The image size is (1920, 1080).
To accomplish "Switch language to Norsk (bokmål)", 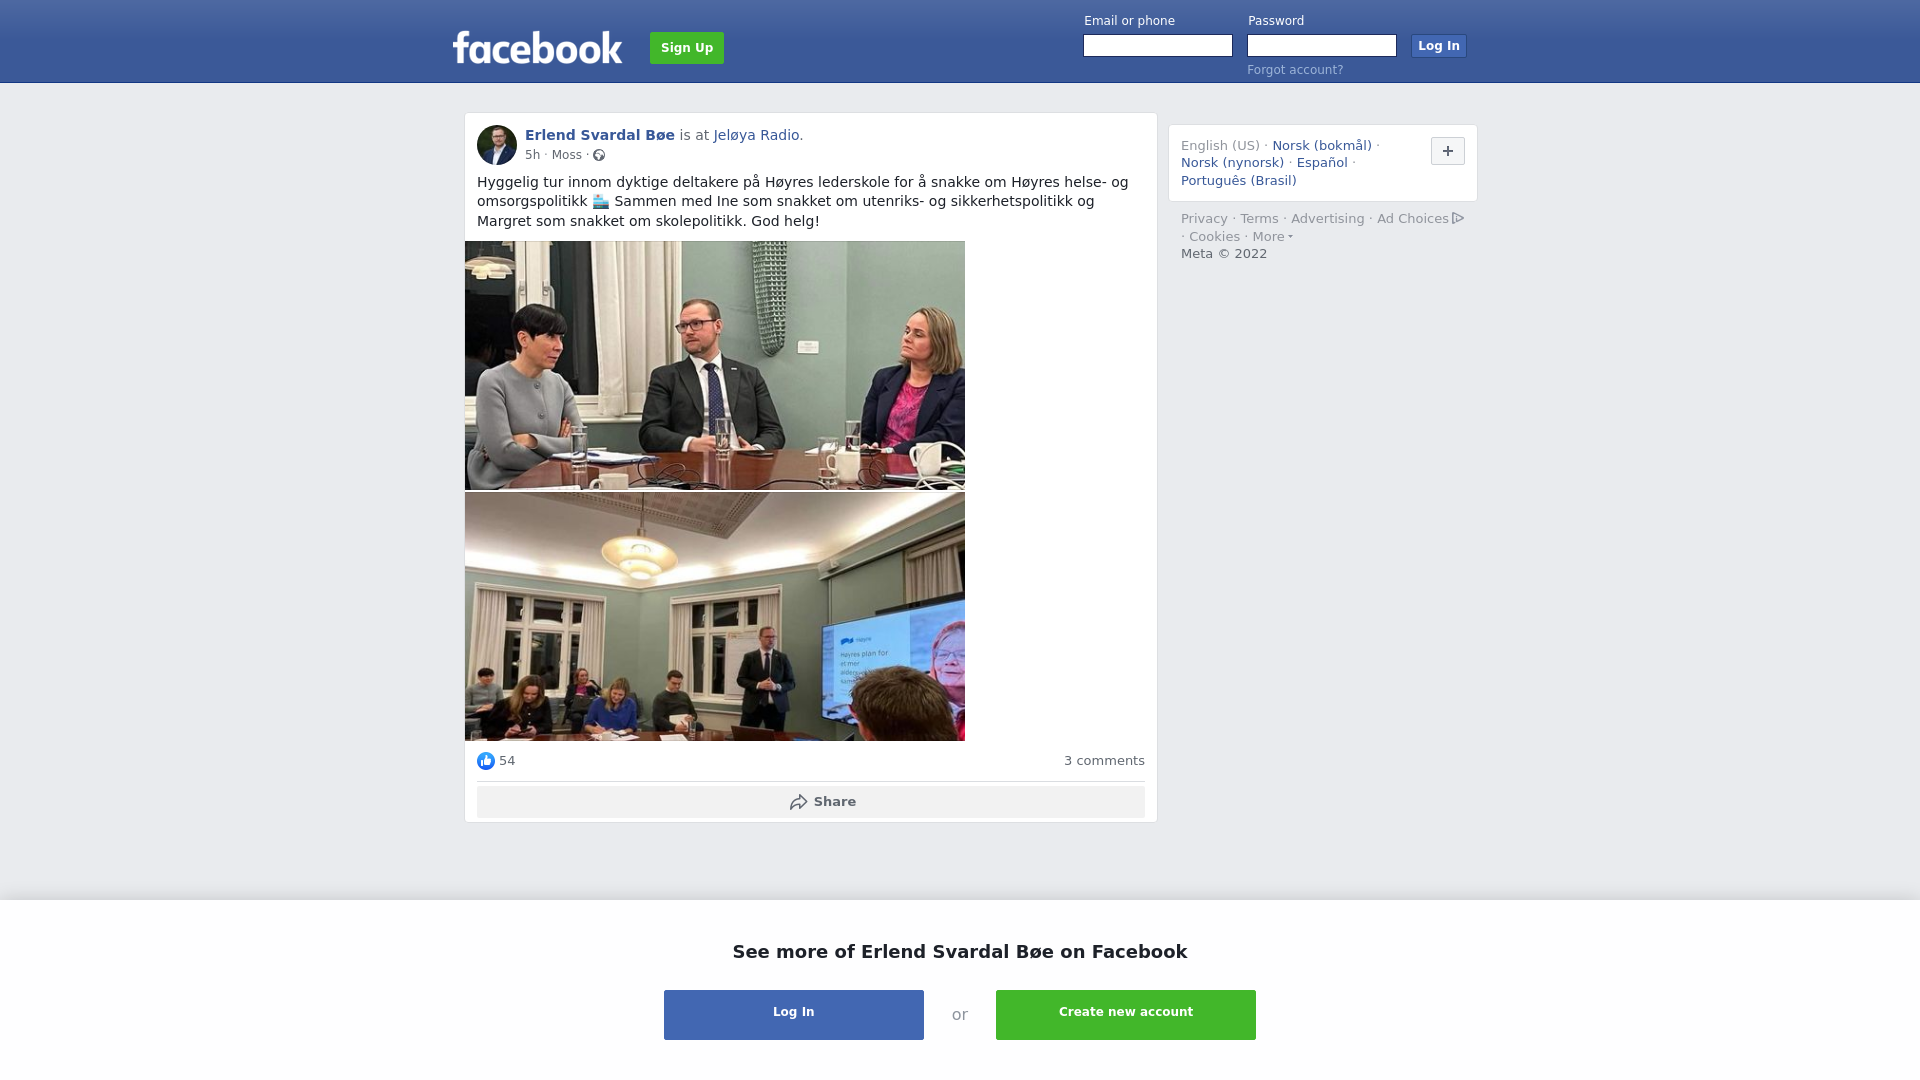I will (x=1322, y=146).
